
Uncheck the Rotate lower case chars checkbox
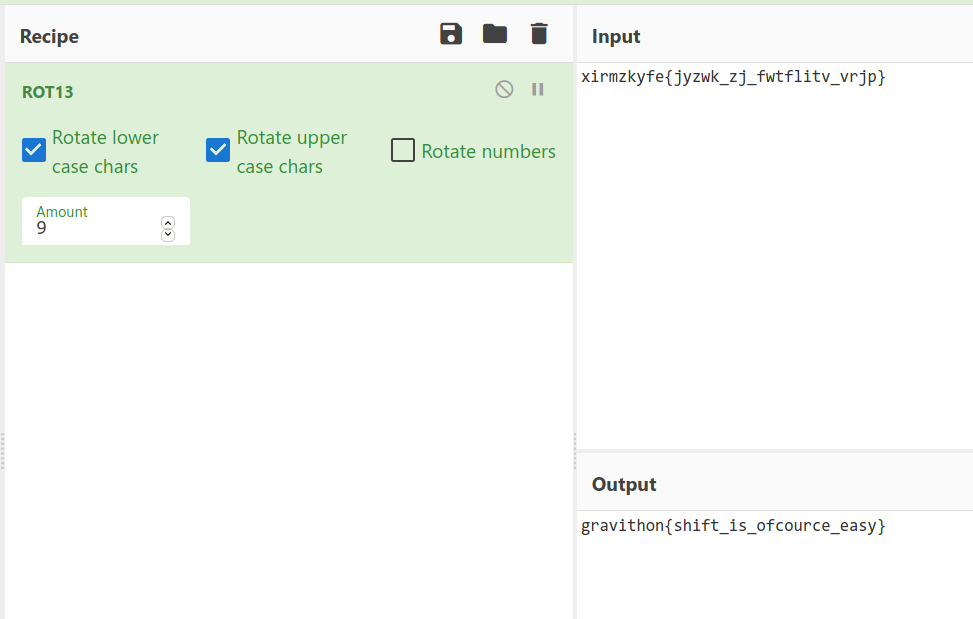tap(34, 150)
